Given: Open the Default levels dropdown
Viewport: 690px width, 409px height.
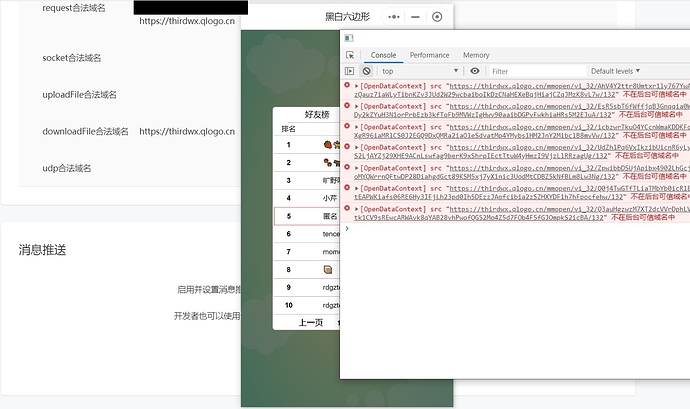Looking at the screenshot, I should tap(615, 71).
